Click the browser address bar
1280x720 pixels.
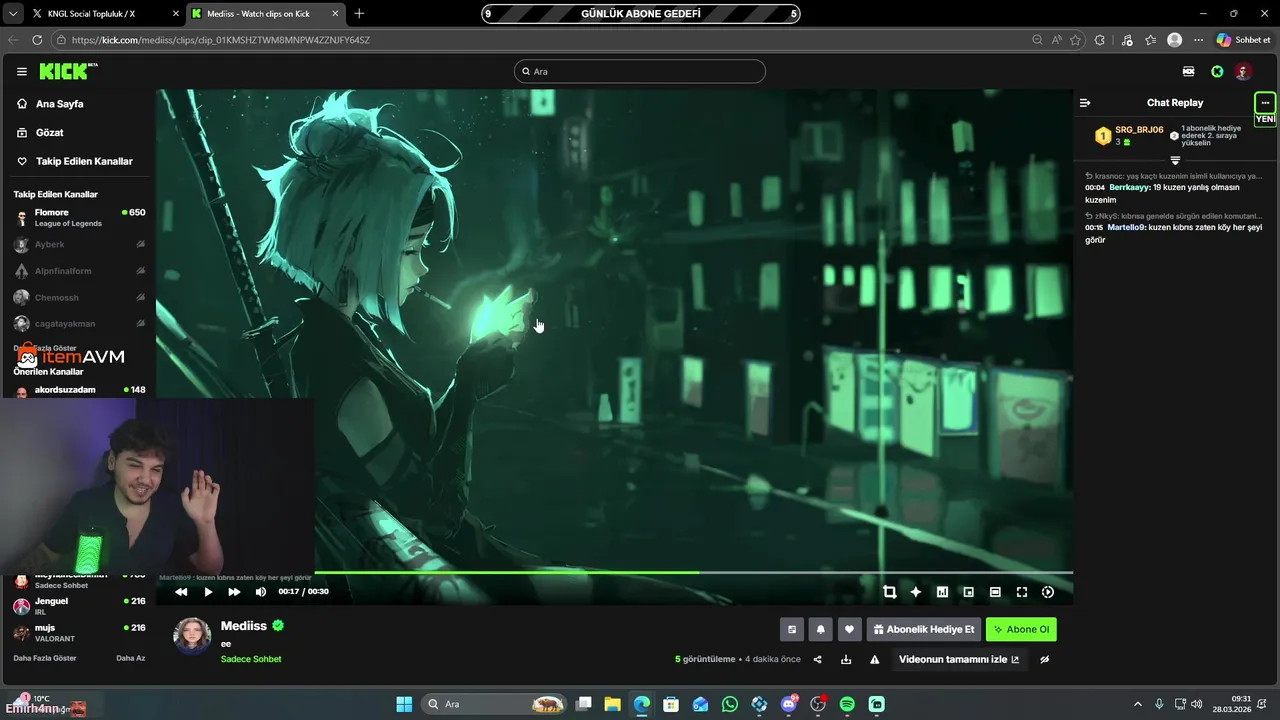540,40
